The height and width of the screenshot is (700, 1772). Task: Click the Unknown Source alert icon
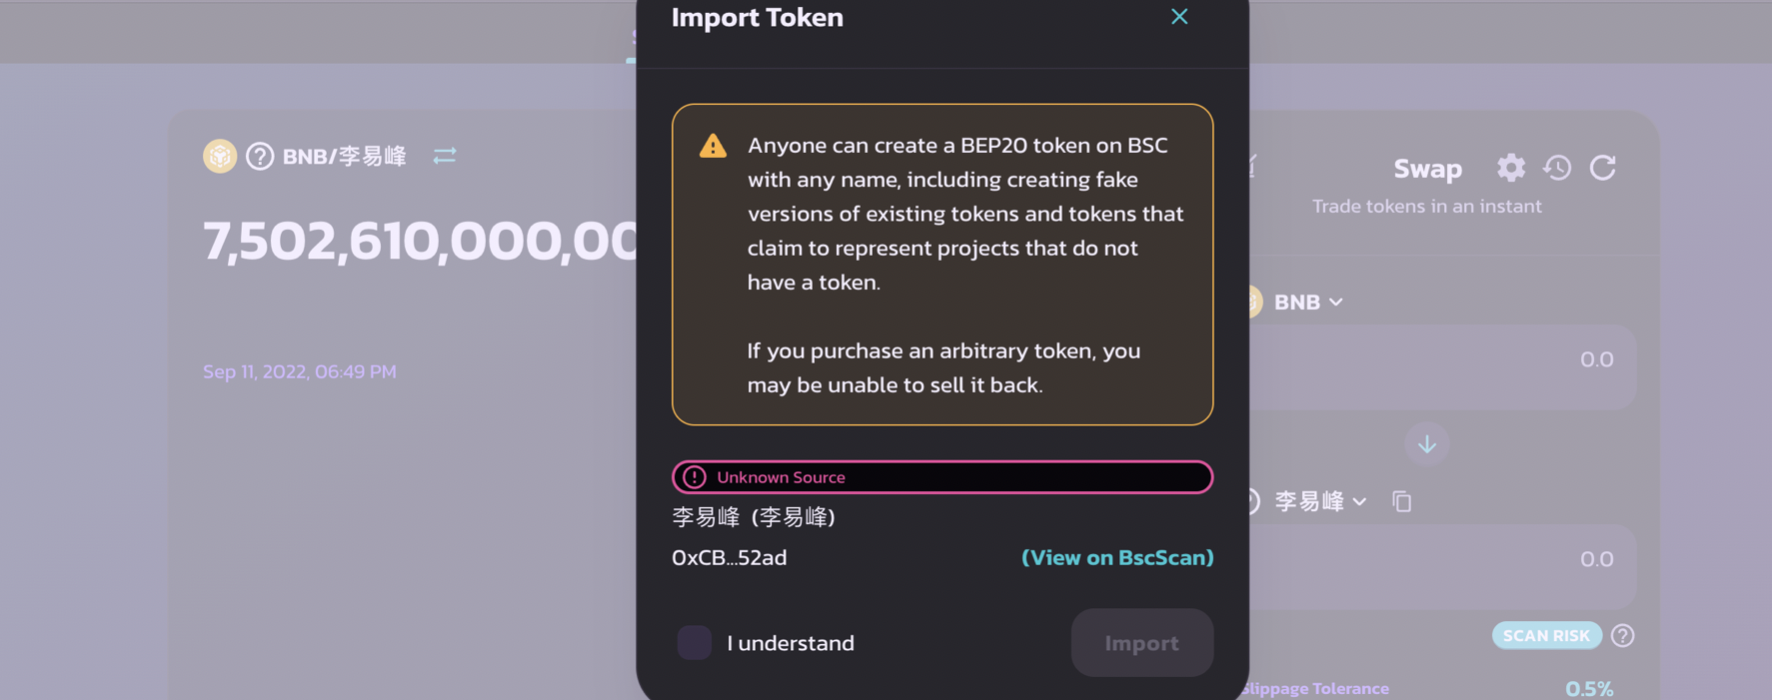(694, 477)
